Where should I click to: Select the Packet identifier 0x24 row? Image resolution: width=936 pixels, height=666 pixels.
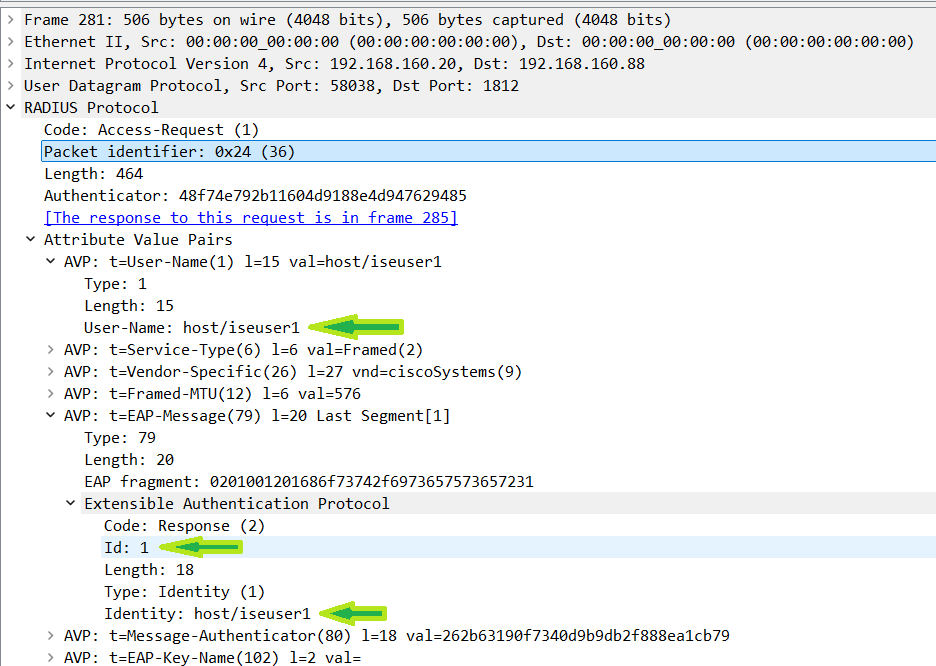[488, 152]
